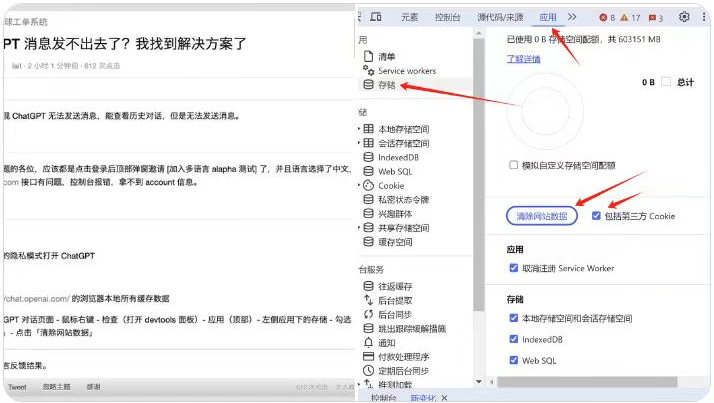Image resolution: width=714 pixels, height=403 pixels.
Task: Select the Cookie item in the sidebar
Action: coord(391,185)
